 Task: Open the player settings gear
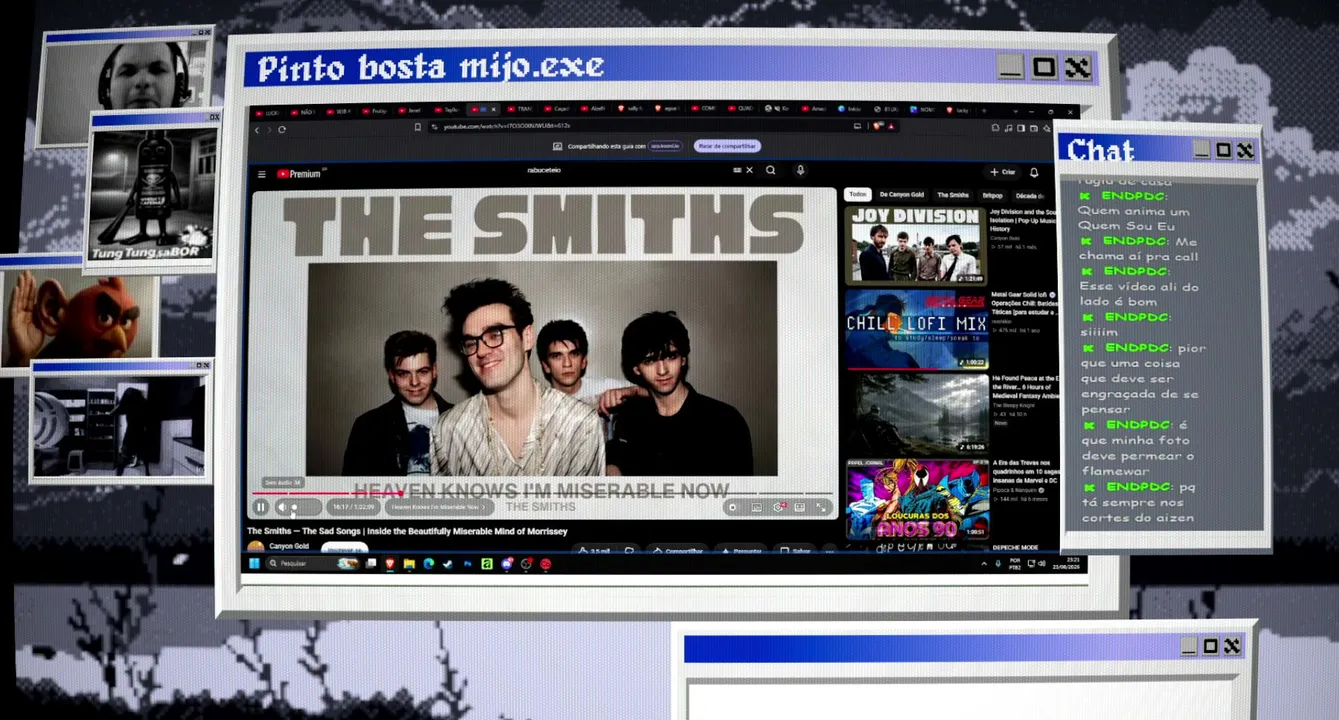tap(778, 507)
